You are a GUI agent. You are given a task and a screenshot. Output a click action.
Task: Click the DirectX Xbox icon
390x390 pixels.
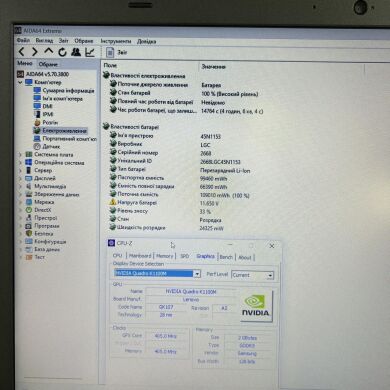click(29, 210)
